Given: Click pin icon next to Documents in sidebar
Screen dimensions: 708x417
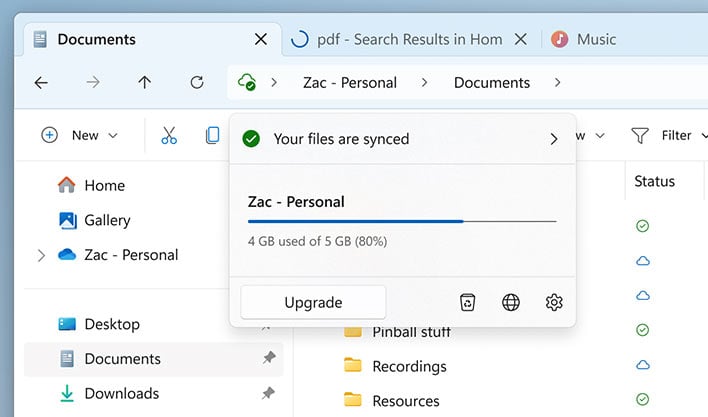Looking at the screenshot, I should tap(269, 358).
